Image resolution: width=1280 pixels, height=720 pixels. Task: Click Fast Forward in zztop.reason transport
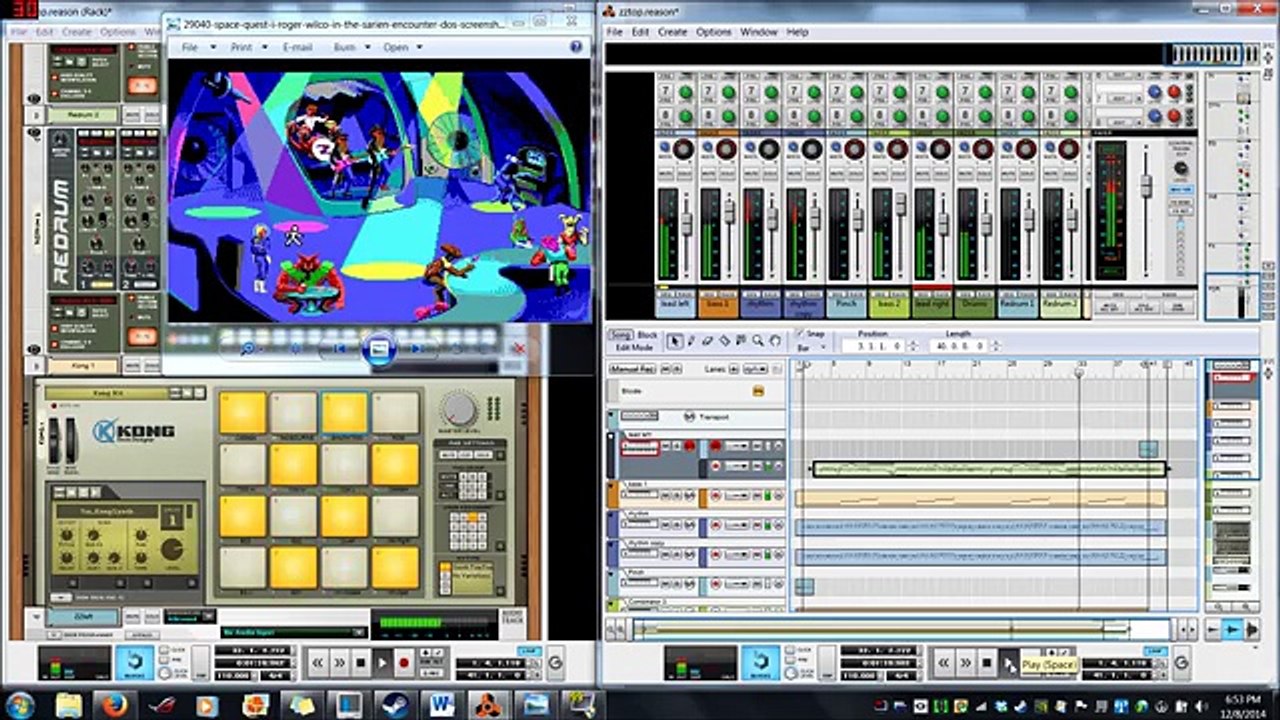tap(965, 662)
